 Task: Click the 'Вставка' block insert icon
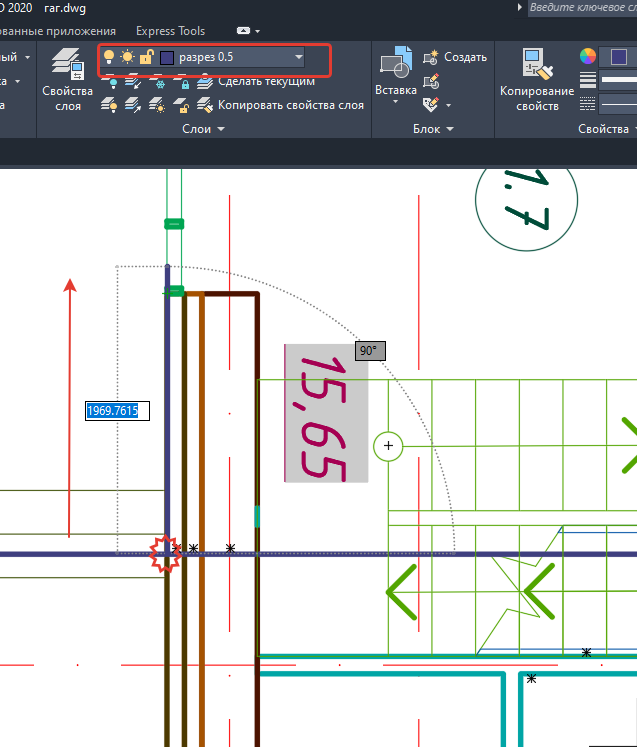click(x=396, y=62)
